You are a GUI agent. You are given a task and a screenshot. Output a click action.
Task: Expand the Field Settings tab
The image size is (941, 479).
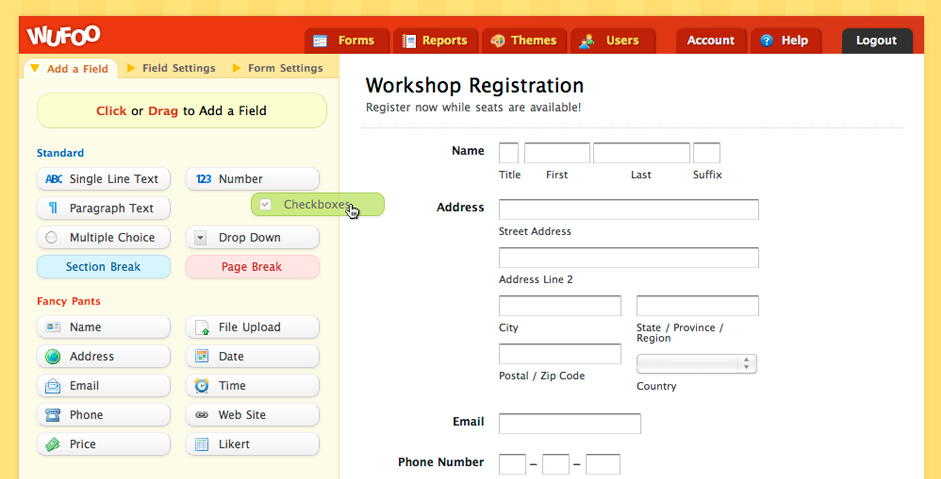pos(171,68)
